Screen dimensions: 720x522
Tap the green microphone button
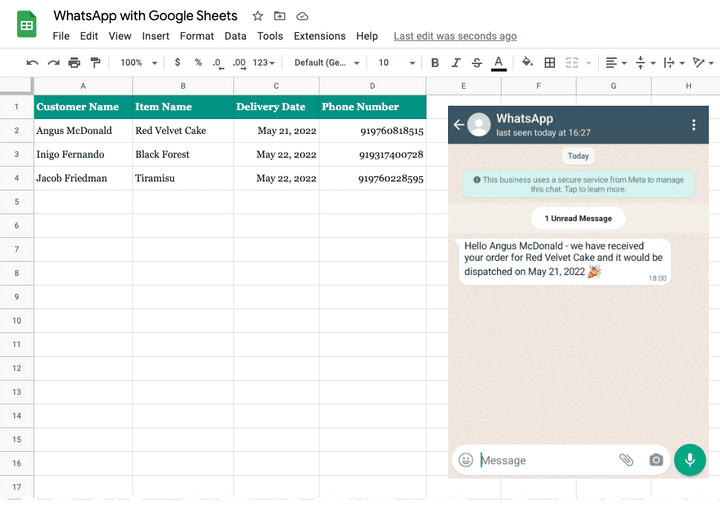pos(690,460)
